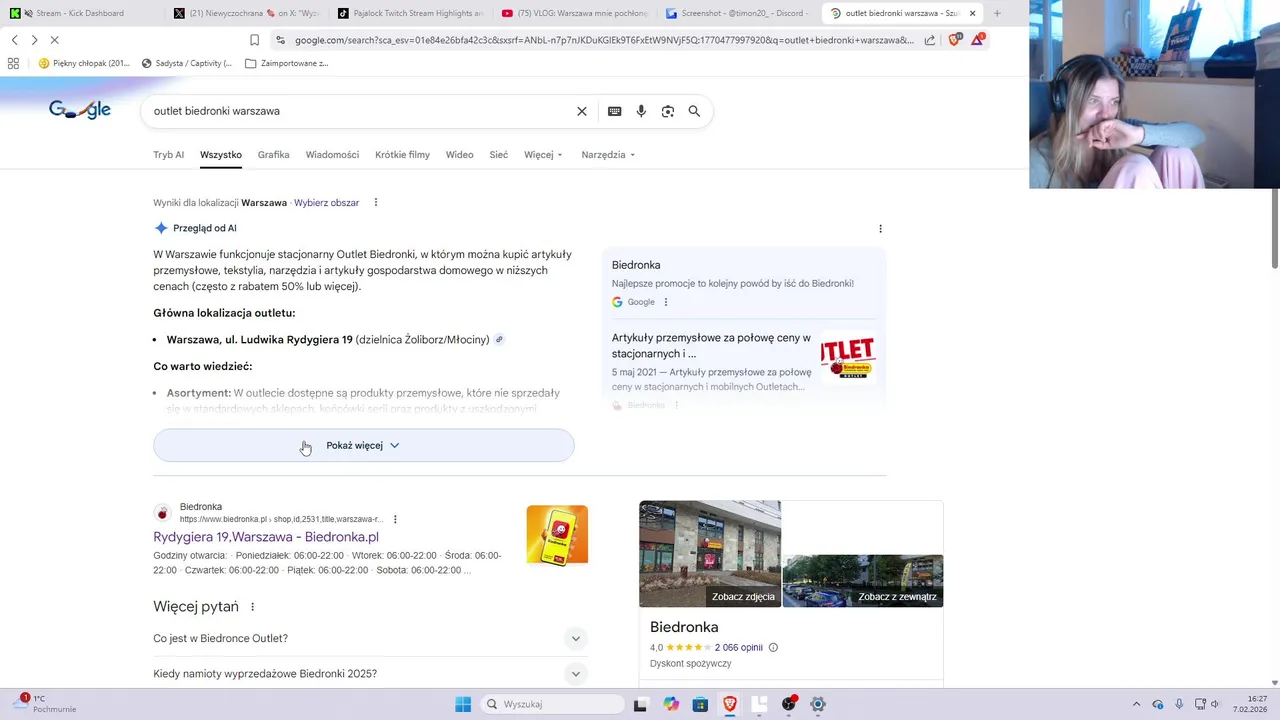Open Brave Shields lion icon
Screen dimensions: 1280x720
point(954,39)
